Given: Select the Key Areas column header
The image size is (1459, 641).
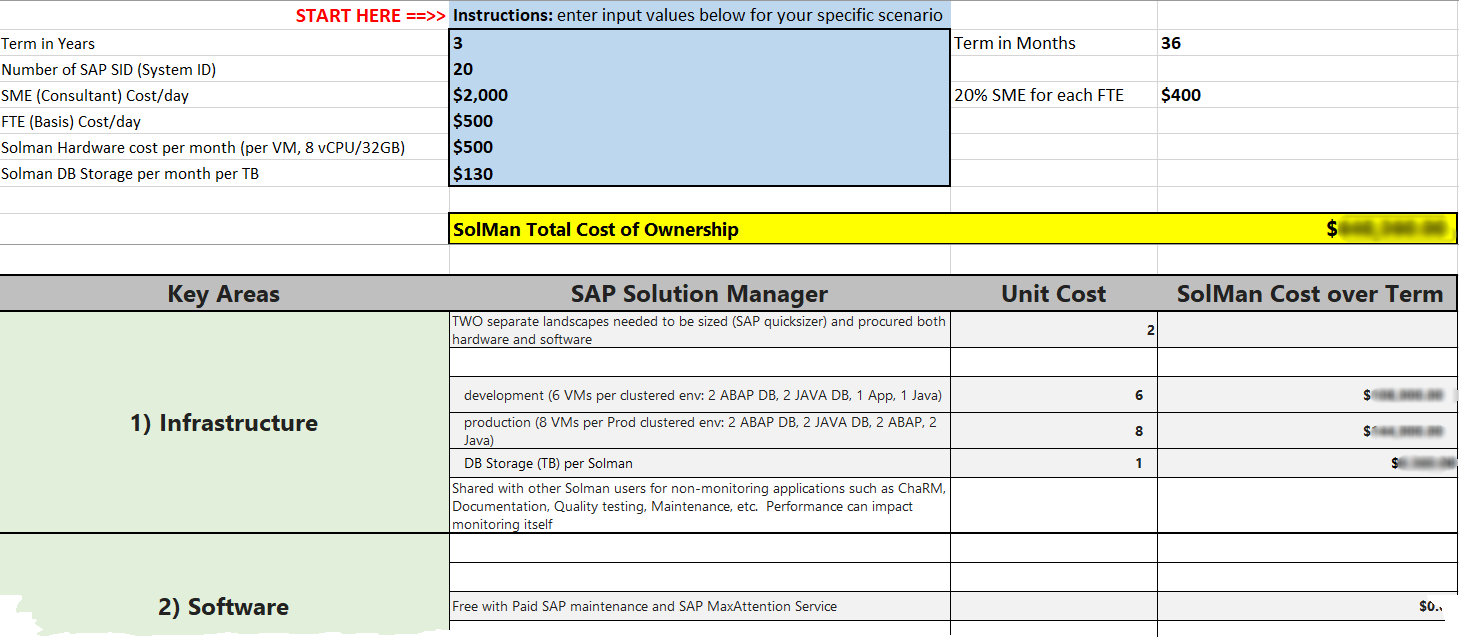Looking at the screenshot, I should click(x=224, y=294).
